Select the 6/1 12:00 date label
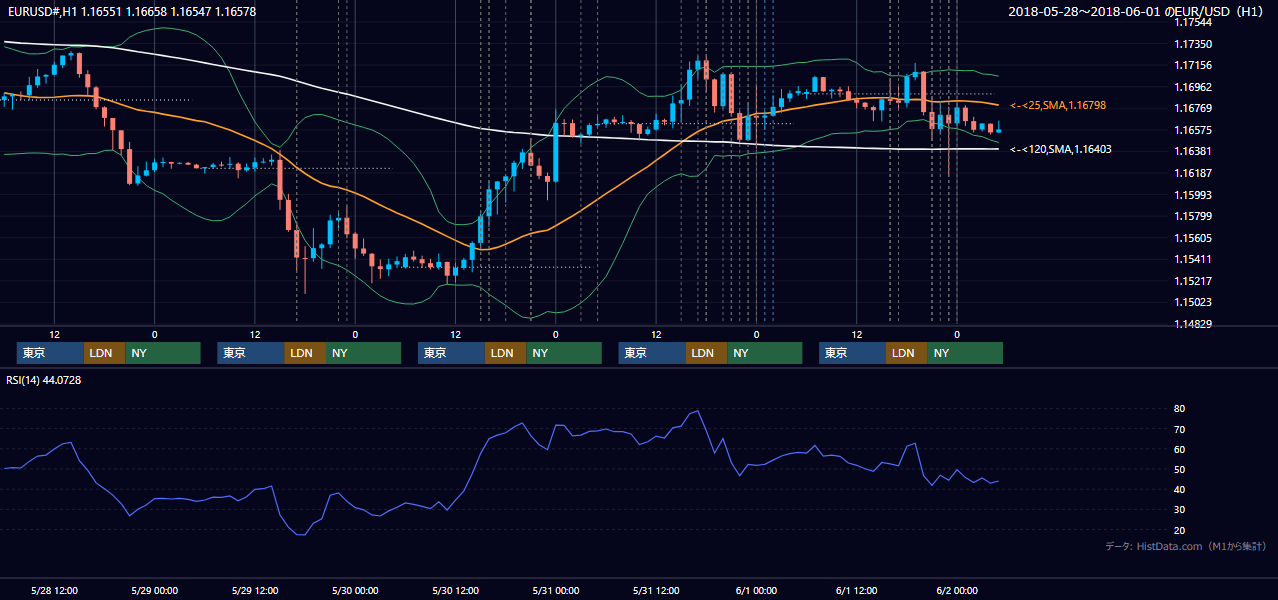 click(857, 590)
